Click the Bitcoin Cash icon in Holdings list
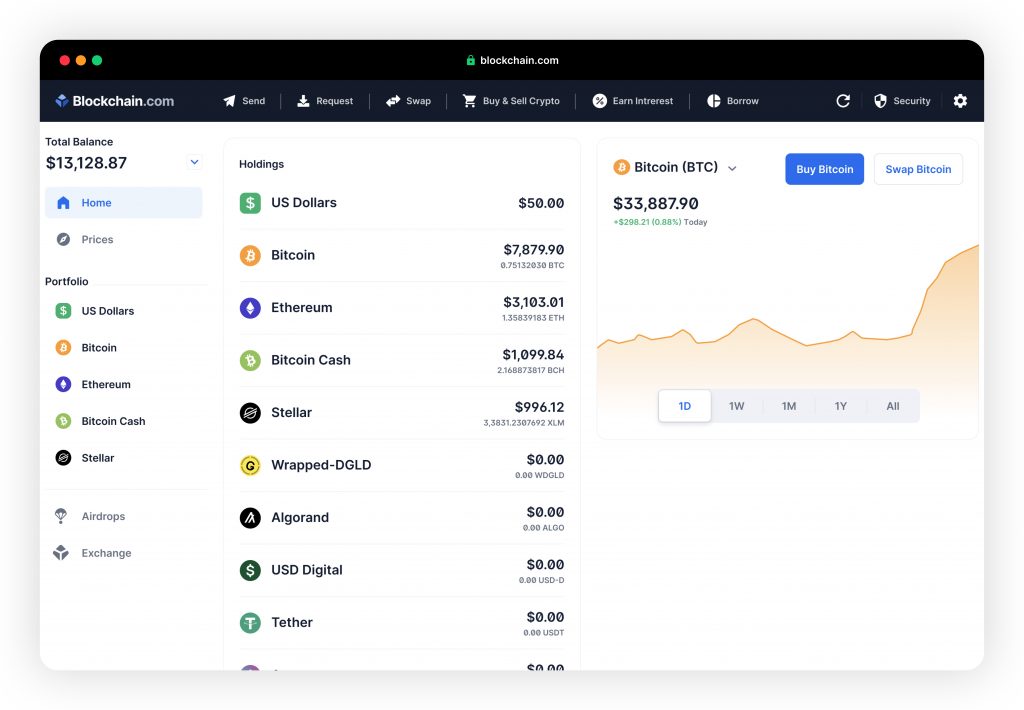Image resolution: width=1024 pixels, height=710 pixels. (x=250, y=360)
